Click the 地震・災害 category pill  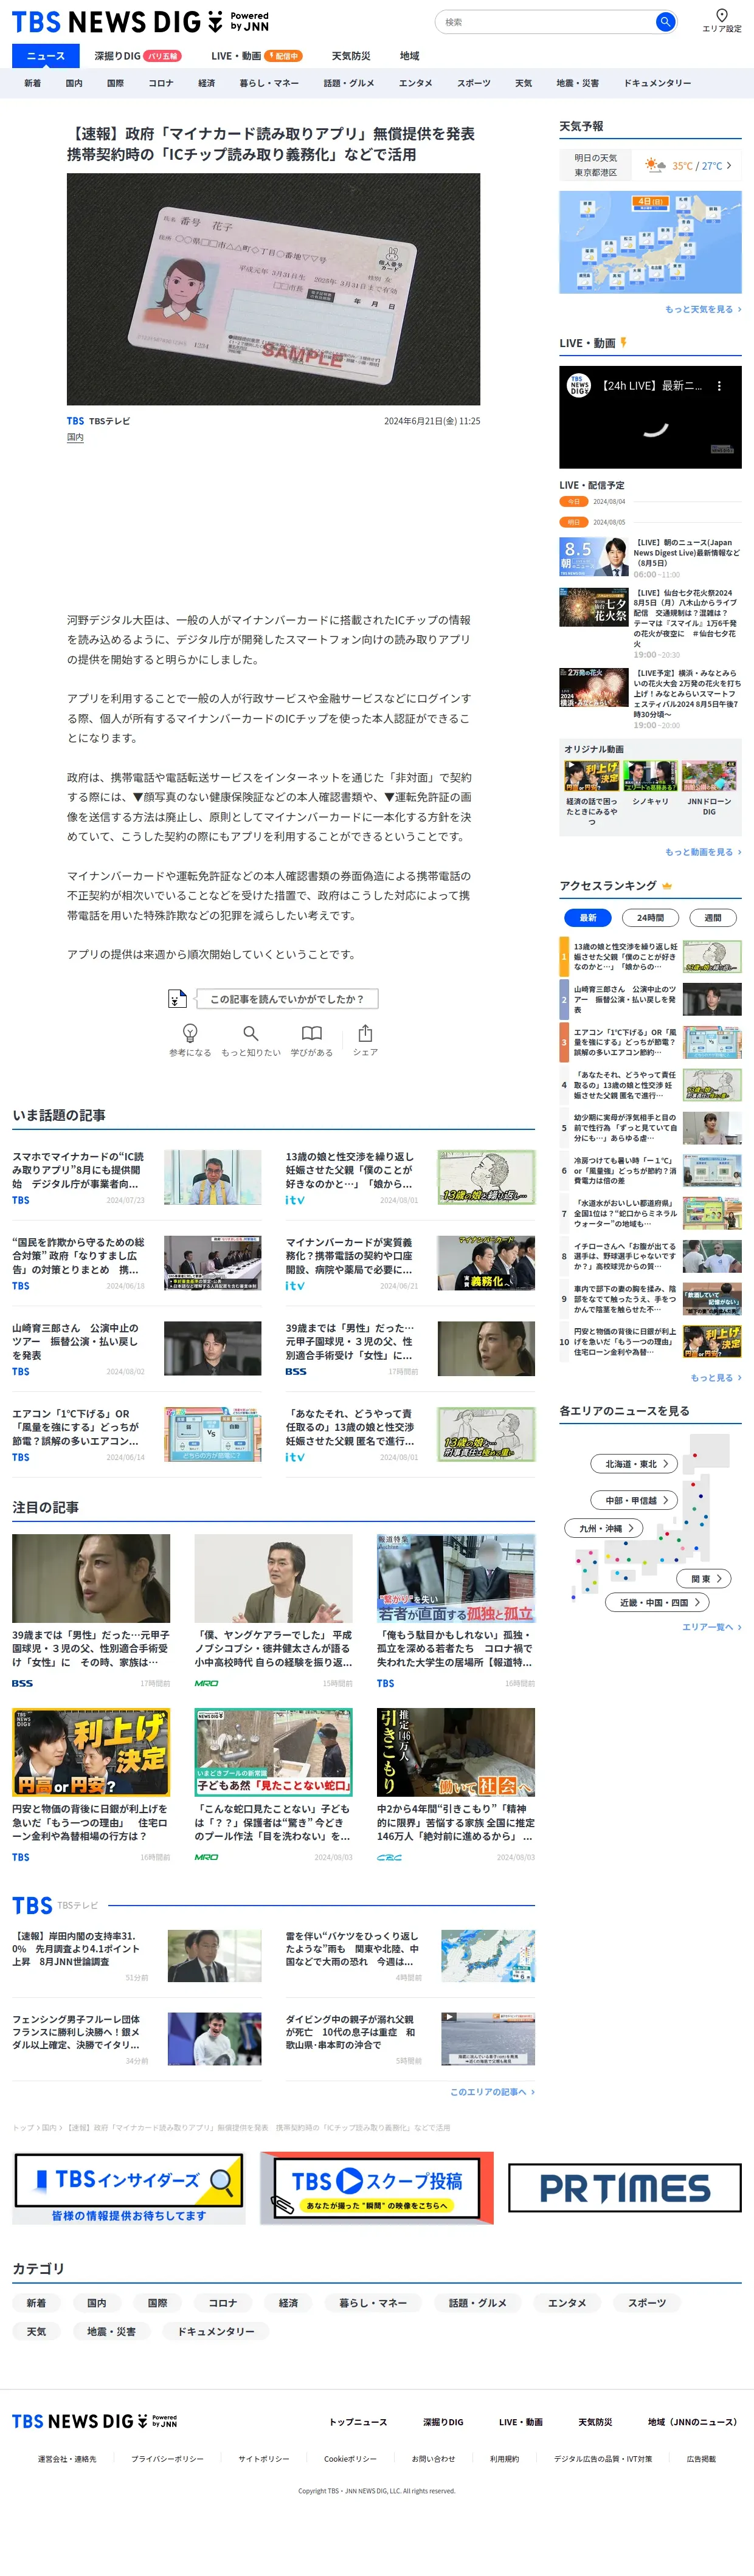(111, 2331)
